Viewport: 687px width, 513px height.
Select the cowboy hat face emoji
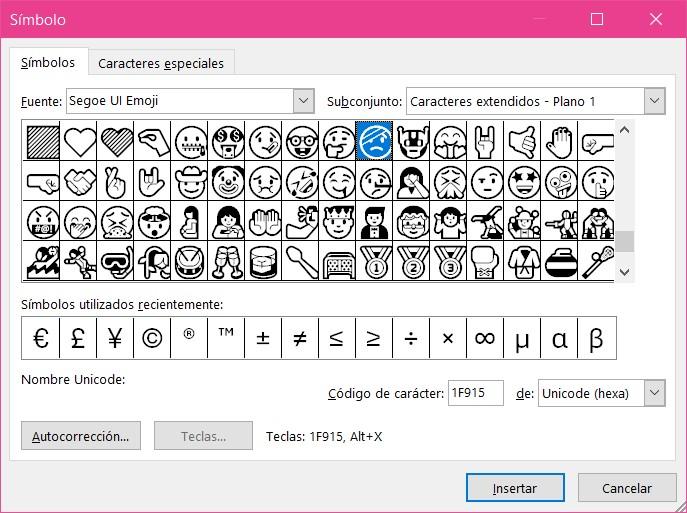189,182
